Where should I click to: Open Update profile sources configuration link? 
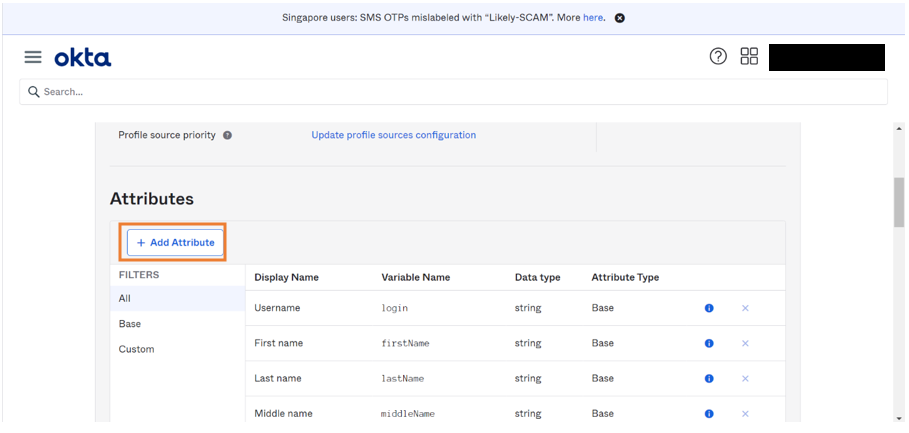coord(393,135)
